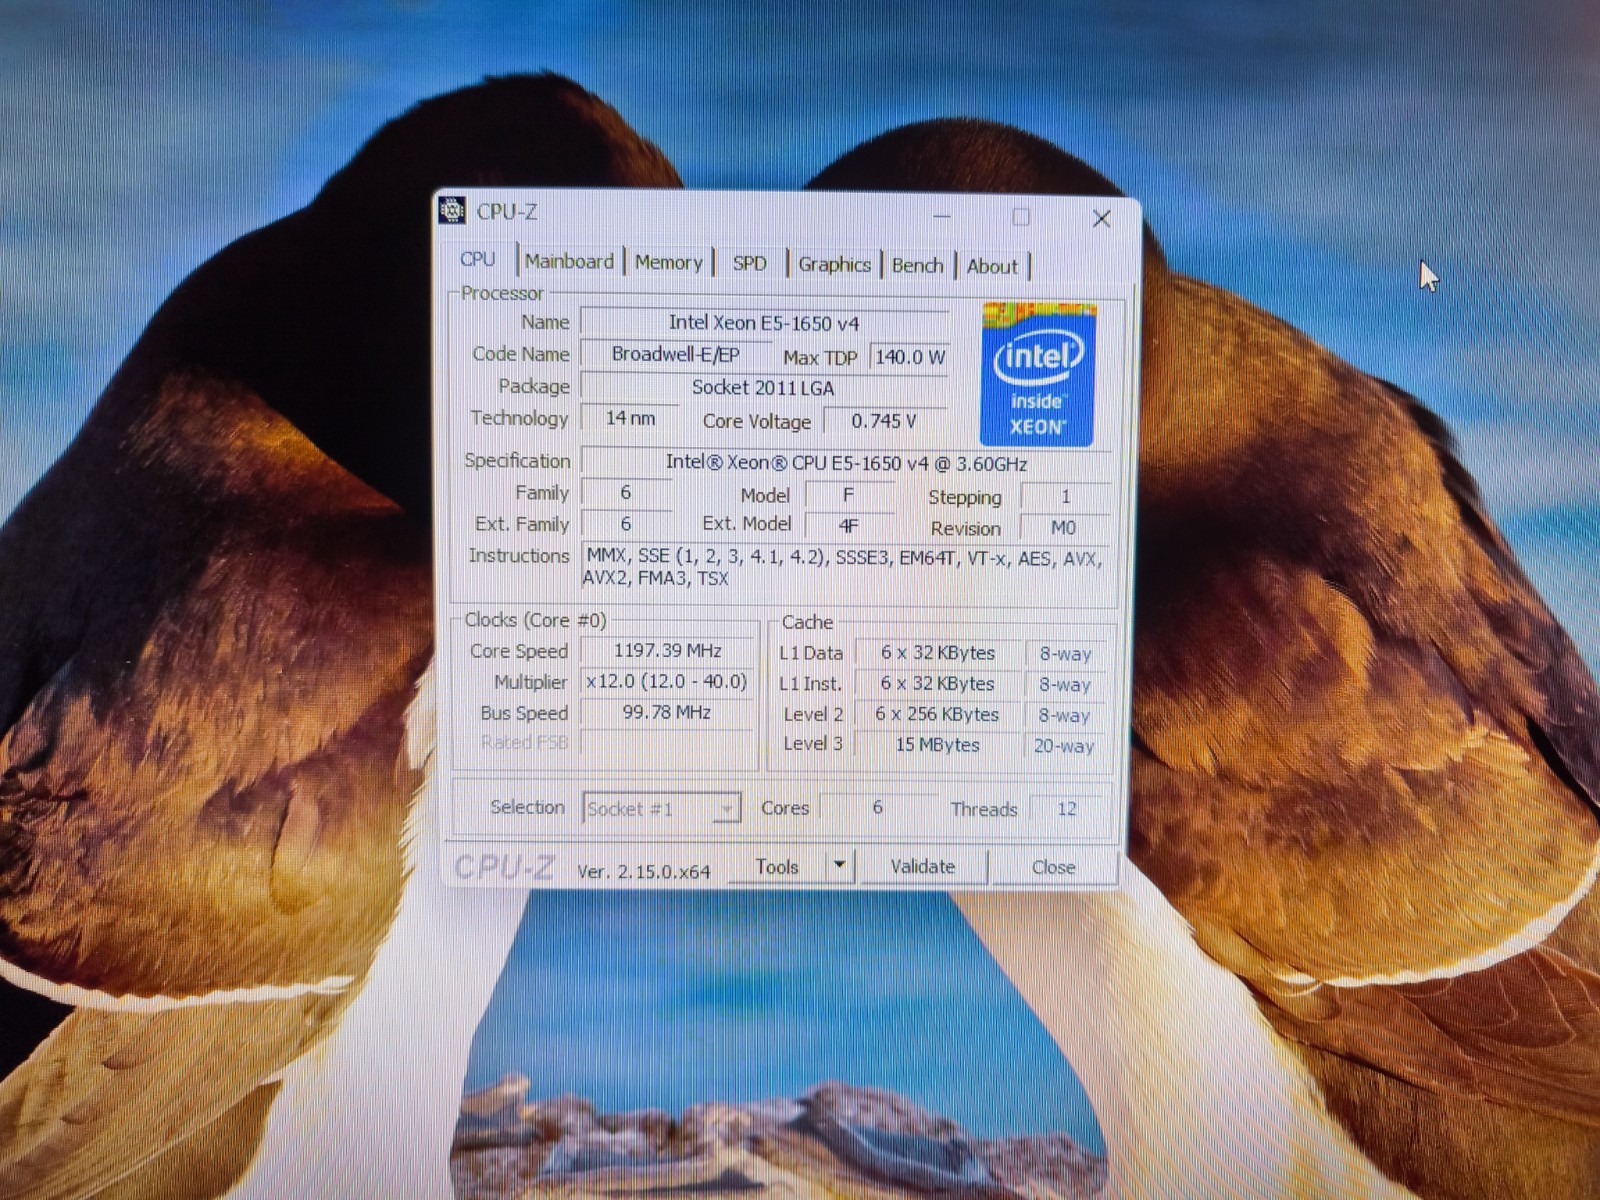
Task: Click the Instructions list text
Action: (x=846, y=568)
